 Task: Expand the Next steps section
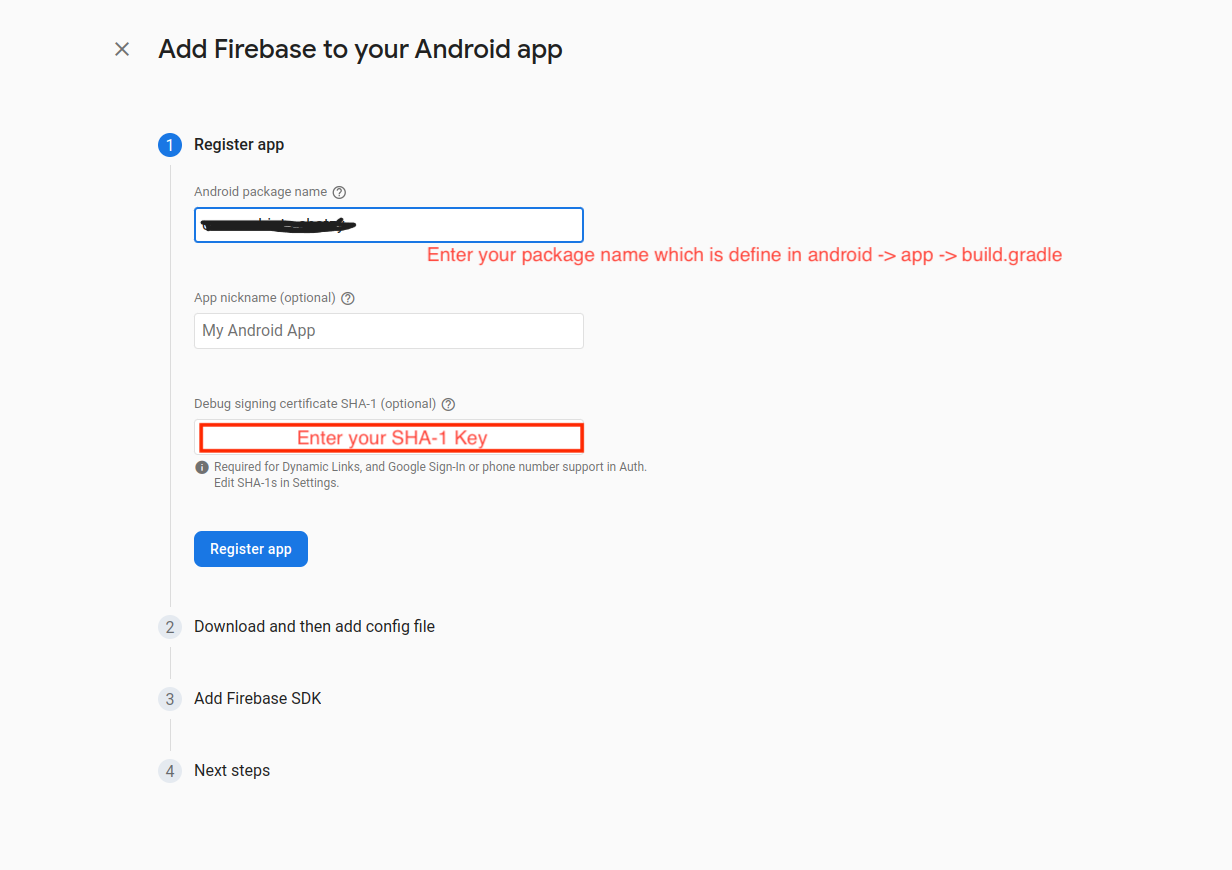(232, 771)
